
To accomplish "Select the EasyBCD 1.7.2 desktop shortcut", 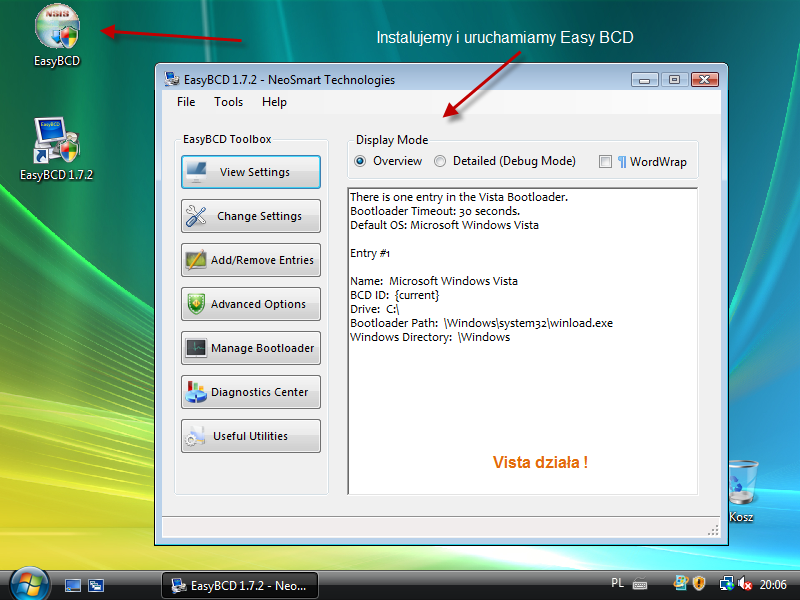I will click(x=57, y=149).
